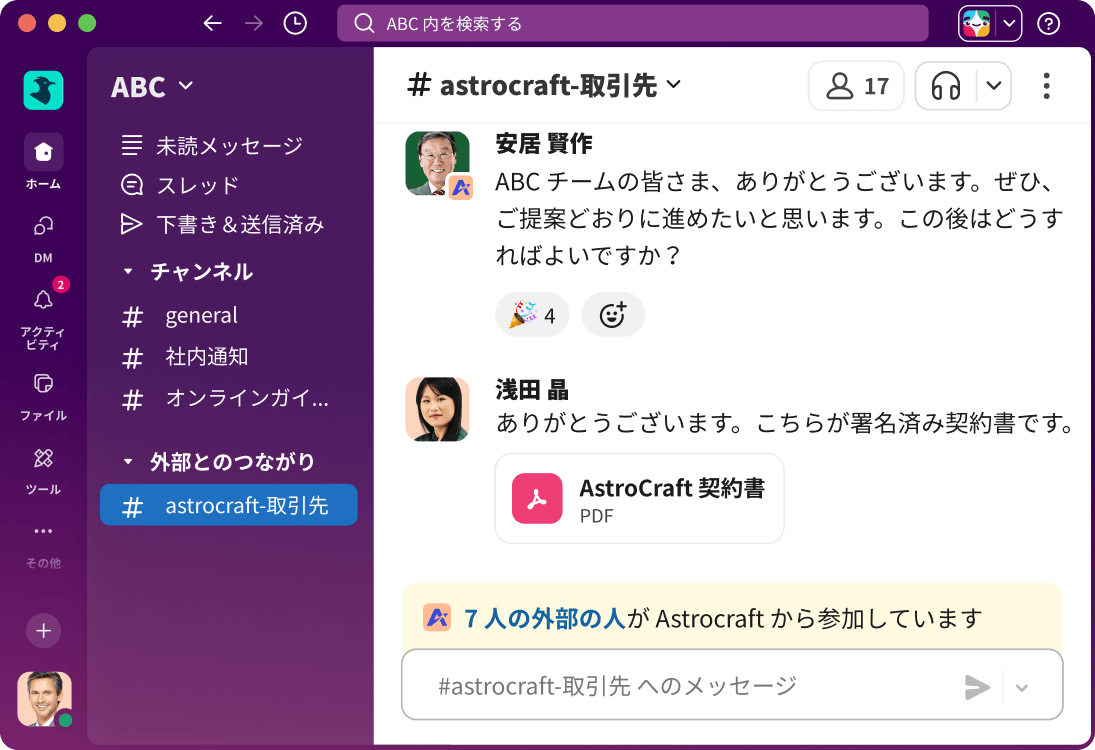This screenshot has width=1095, height=750.
Task: Add an emoji reaction to 安居's message
Action: point(613,314)
